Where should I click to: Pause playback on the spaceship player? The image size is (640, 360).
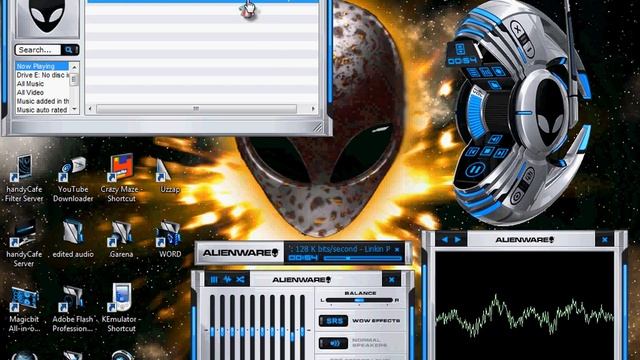pos(475,169)
